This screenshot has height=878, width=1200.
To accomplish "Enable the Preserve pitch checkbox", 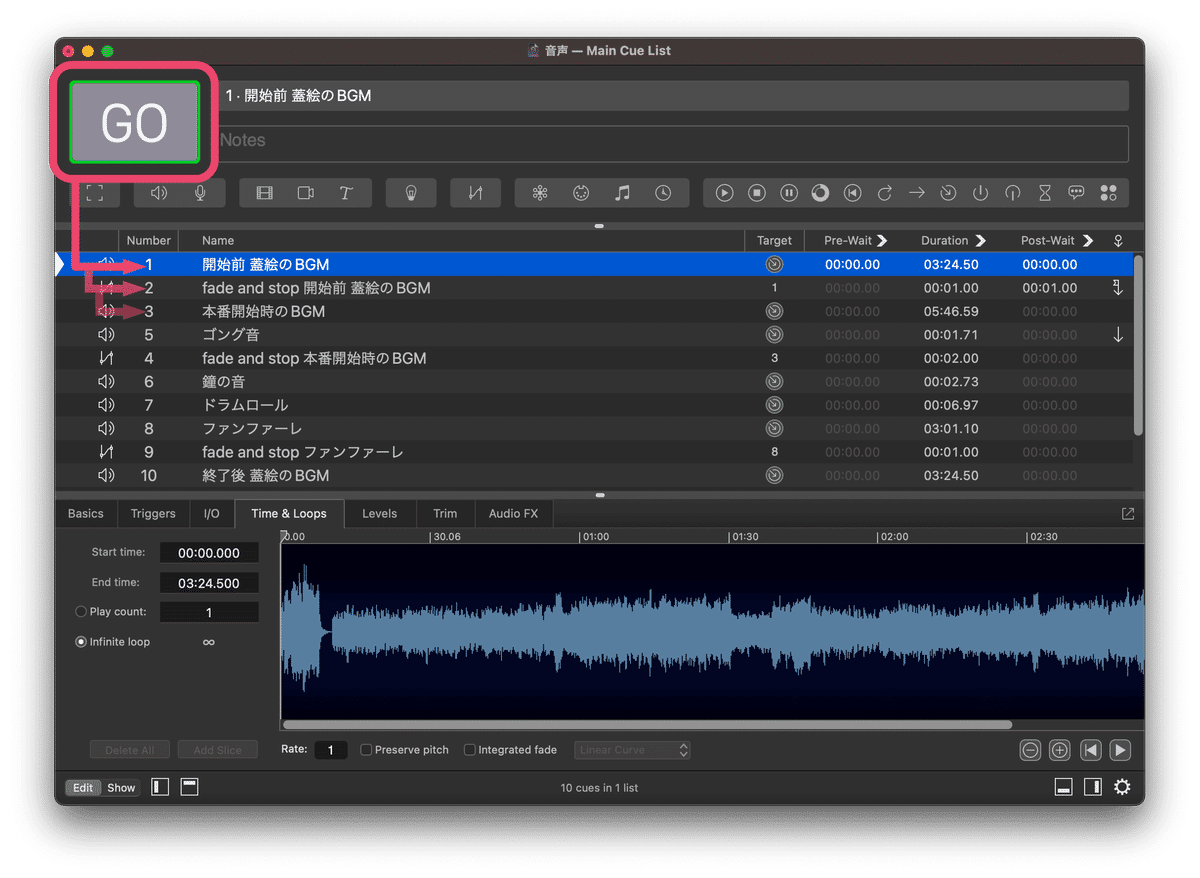I will point(366,749).
